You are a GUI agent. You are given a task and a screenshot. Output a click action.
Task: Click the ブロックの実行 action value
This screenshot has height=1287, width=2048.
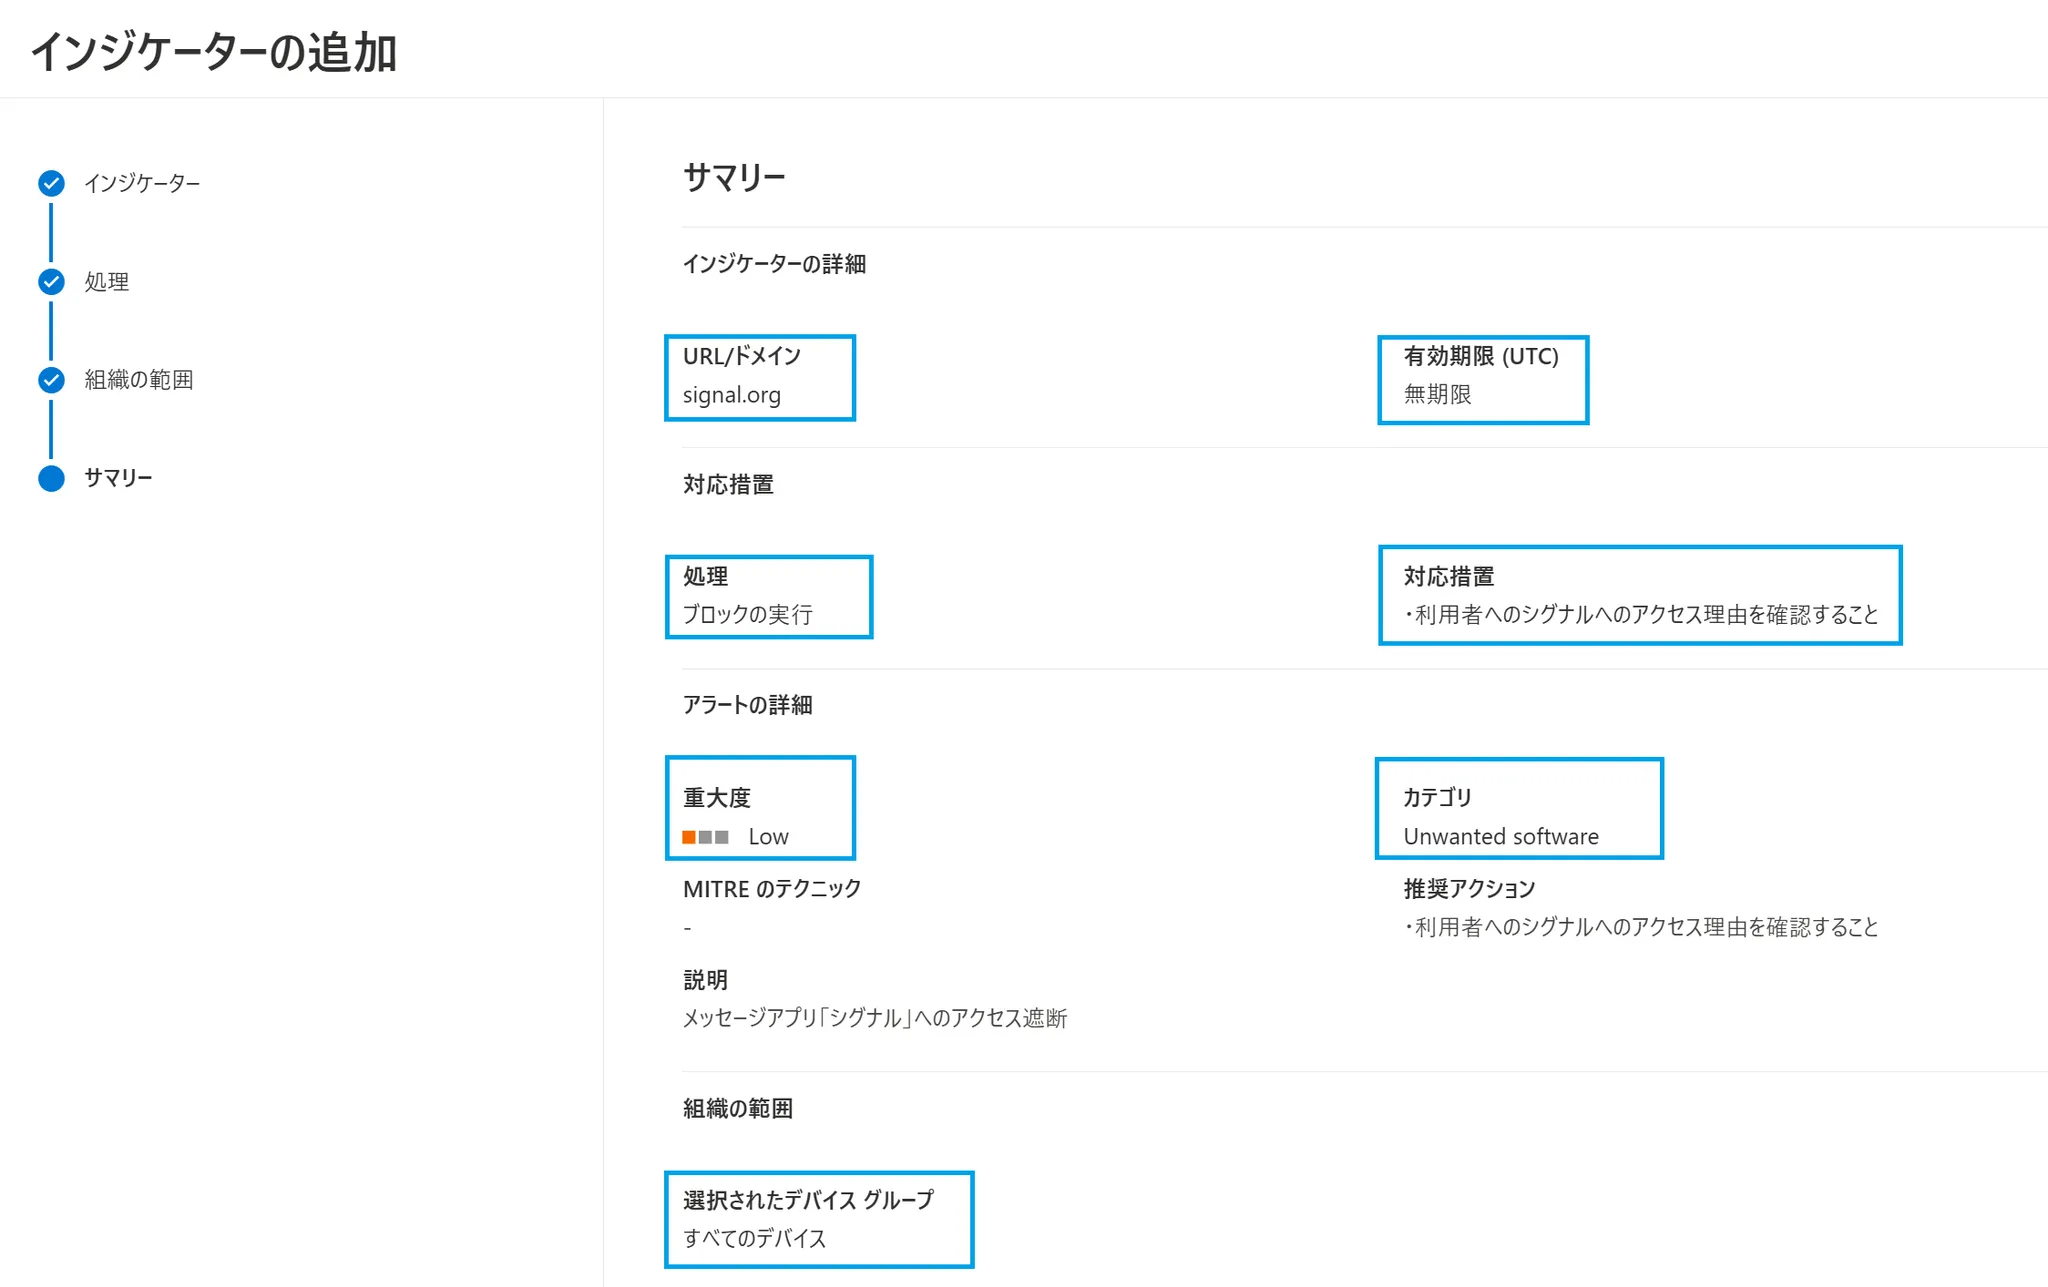(747, 615)
